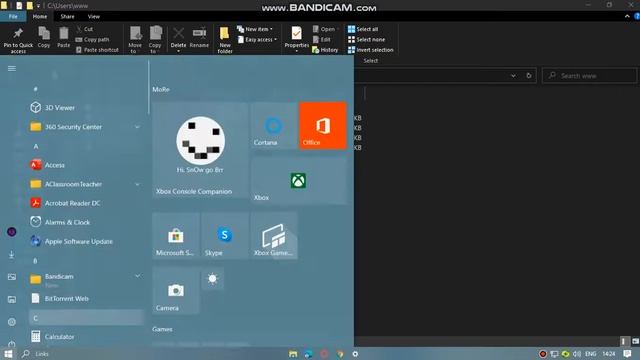Open the New item dropdown
Image resolution: width=640 pixels, height=360 pixels.
click(255, 29)
